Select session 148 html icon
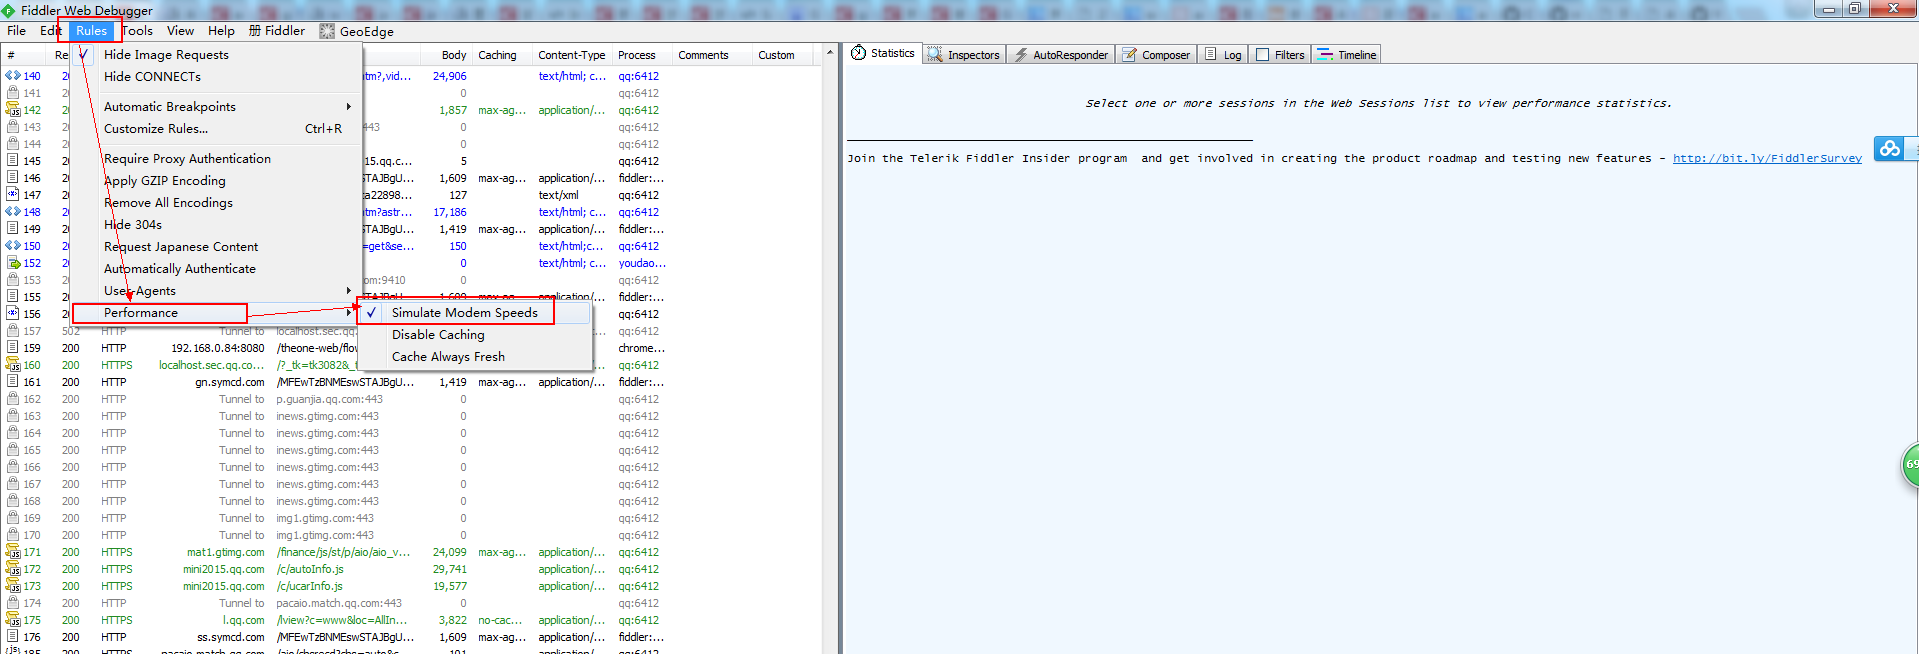1919x654 pixels. (13, 212)
